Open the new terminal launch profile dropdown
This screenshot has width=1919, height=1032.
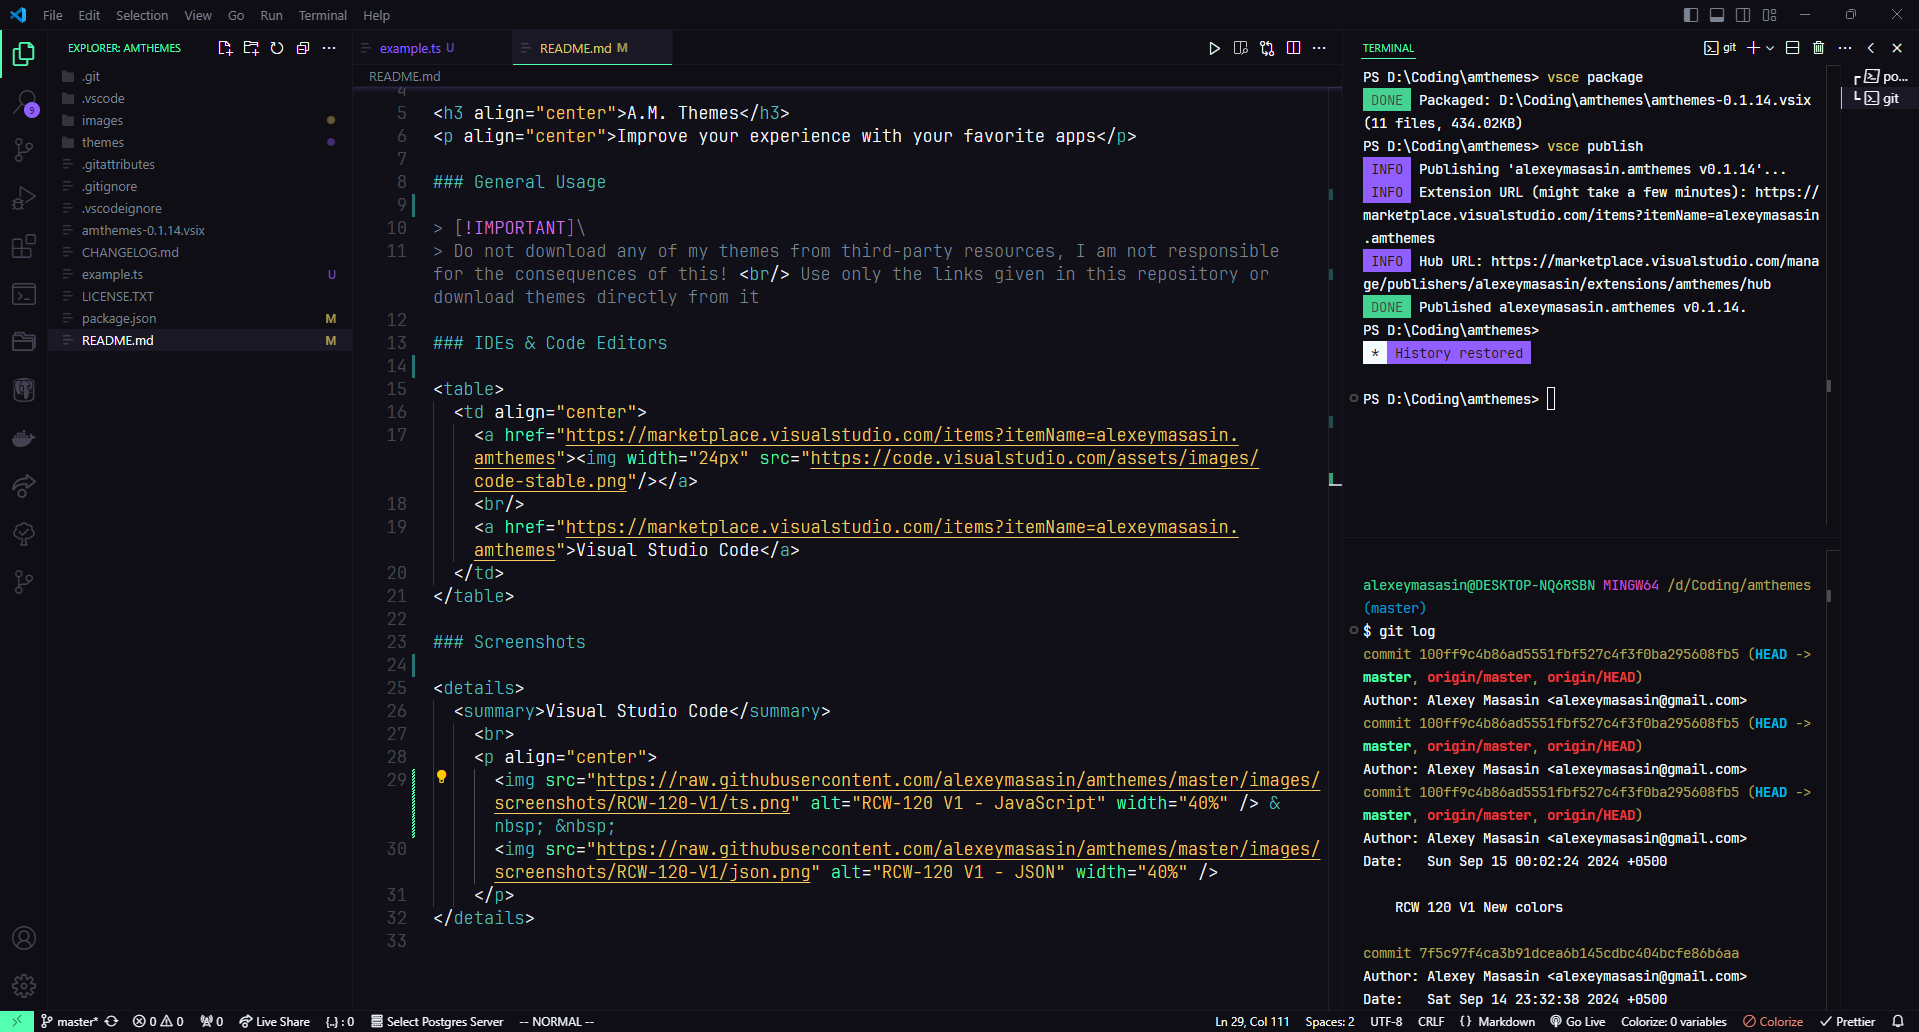click(1770, 48)
